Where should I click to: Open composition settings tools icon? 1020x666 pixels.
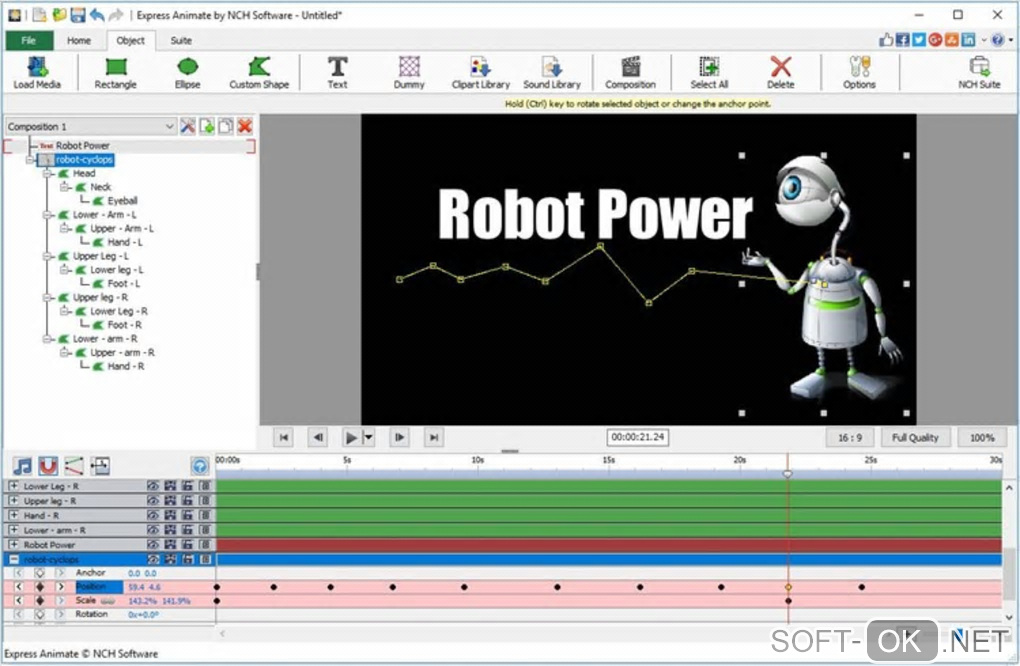(188, 126)
